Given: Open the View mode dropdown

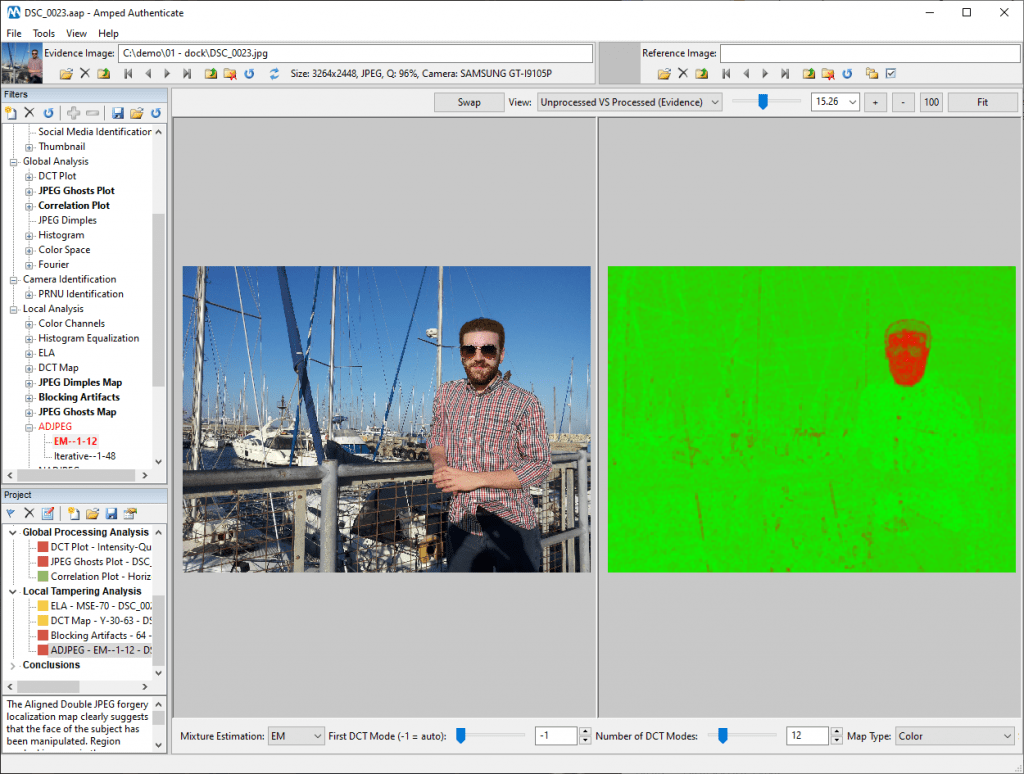Looking at the screenshot, I should (630, 103).
